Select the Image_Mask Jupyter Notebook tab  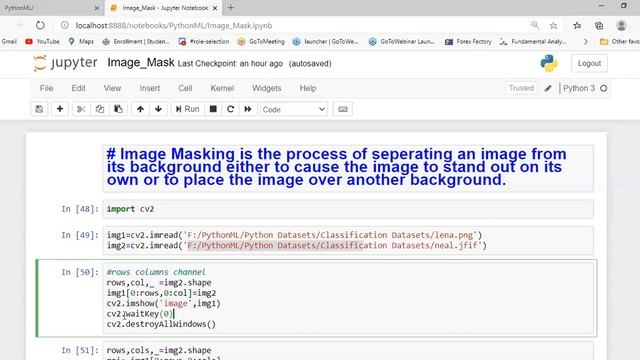click(164, 8)
